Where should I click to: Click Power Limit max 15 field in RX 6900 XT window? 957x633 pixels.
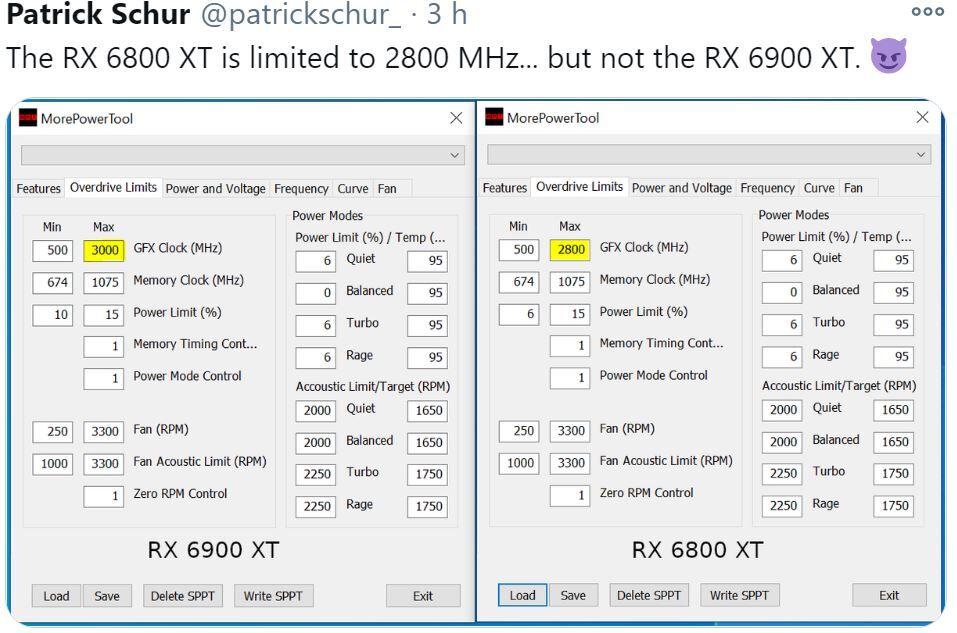click(104, 314)
